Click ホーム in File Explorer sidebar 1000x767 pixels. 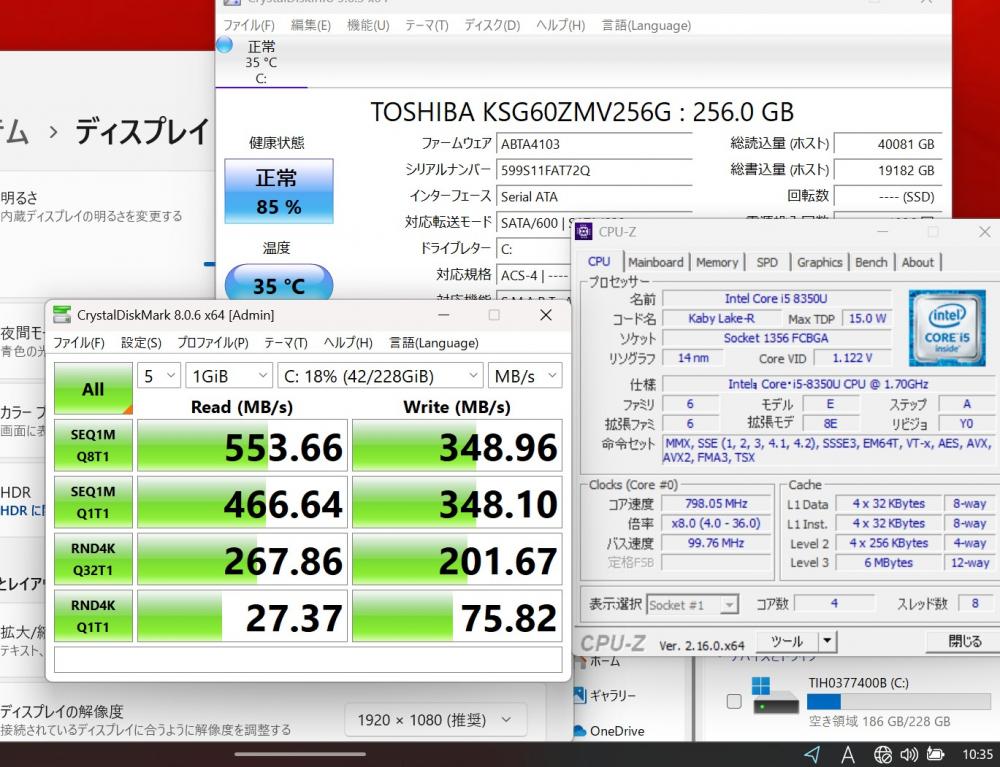(604, 661)
